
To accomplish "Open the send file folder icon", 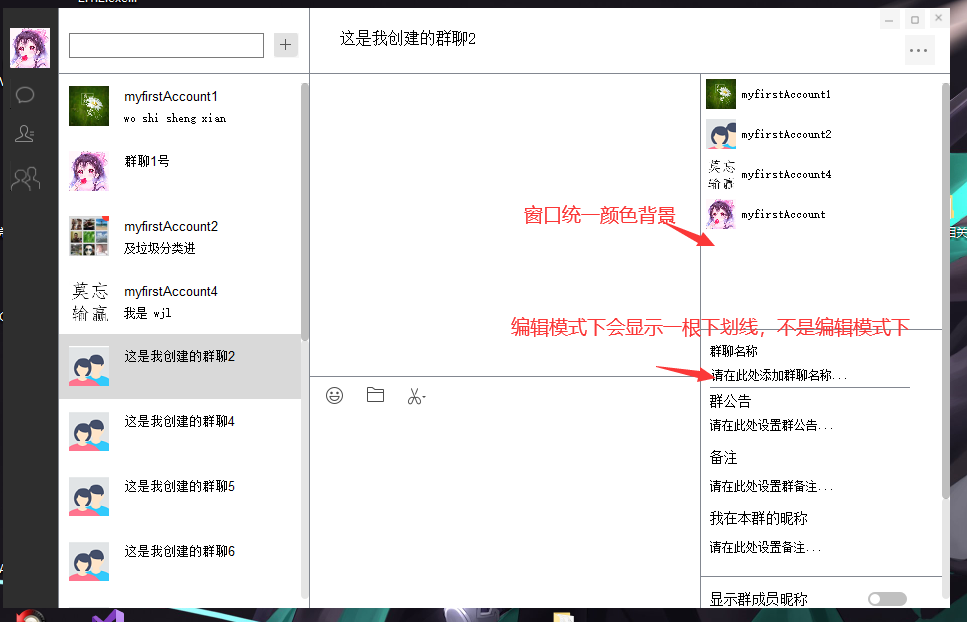I will (x=375, y=395).
